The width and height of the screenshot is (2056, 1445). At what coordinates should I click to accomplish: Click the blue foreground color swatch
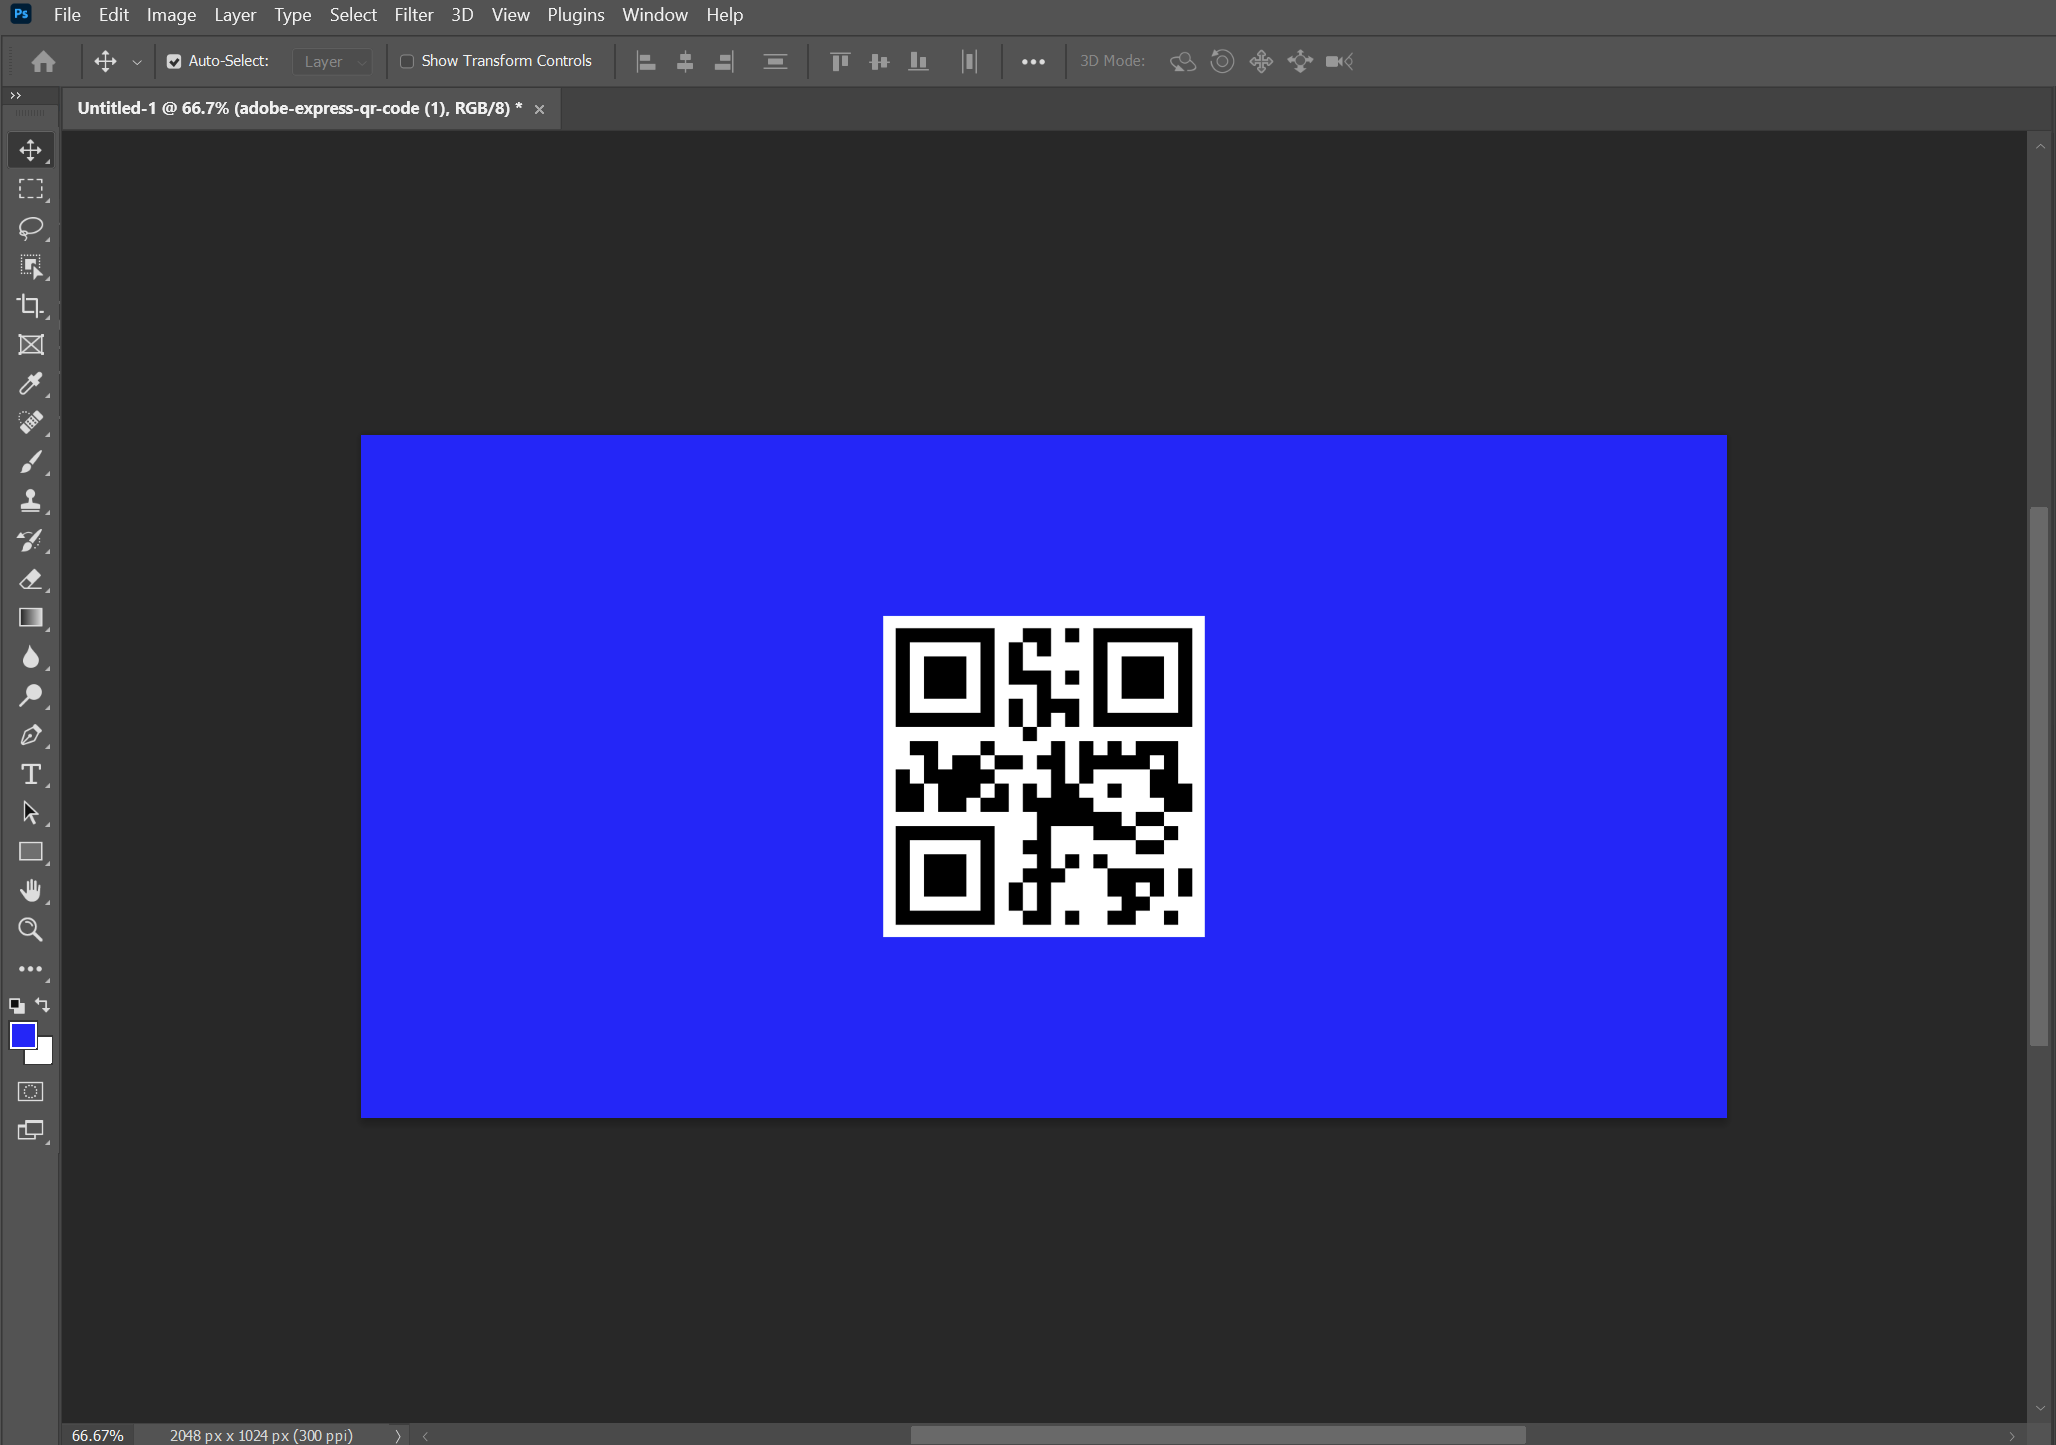22,1035
